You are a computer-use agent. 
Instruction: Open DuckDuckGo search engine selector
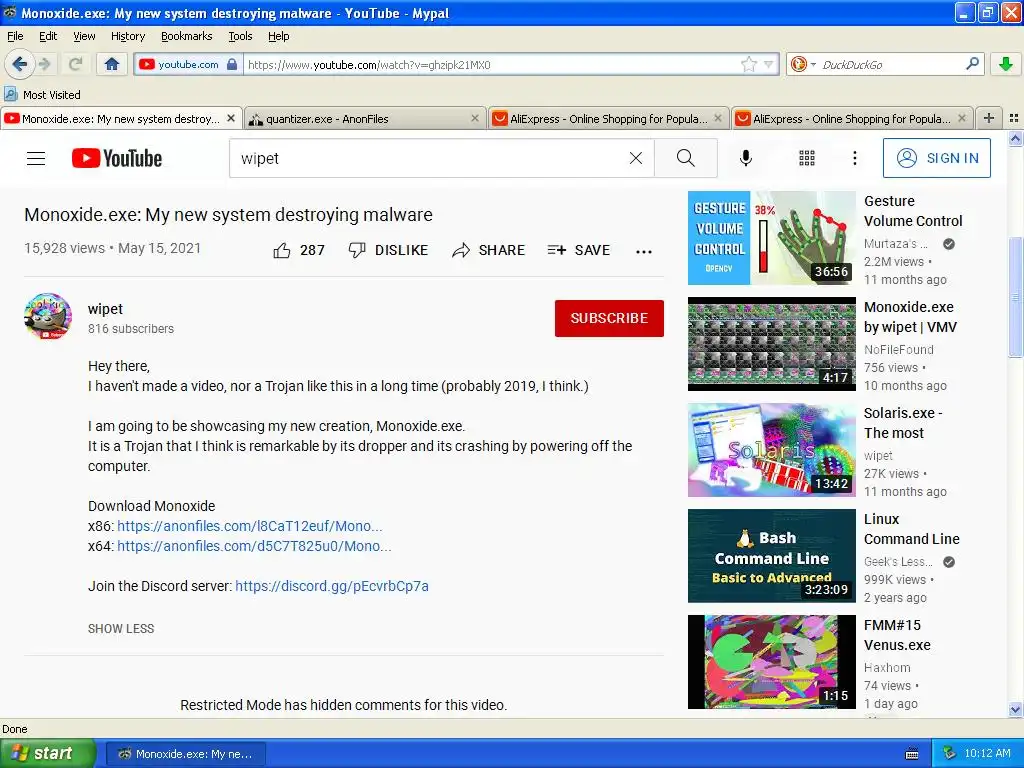[803, 64]
